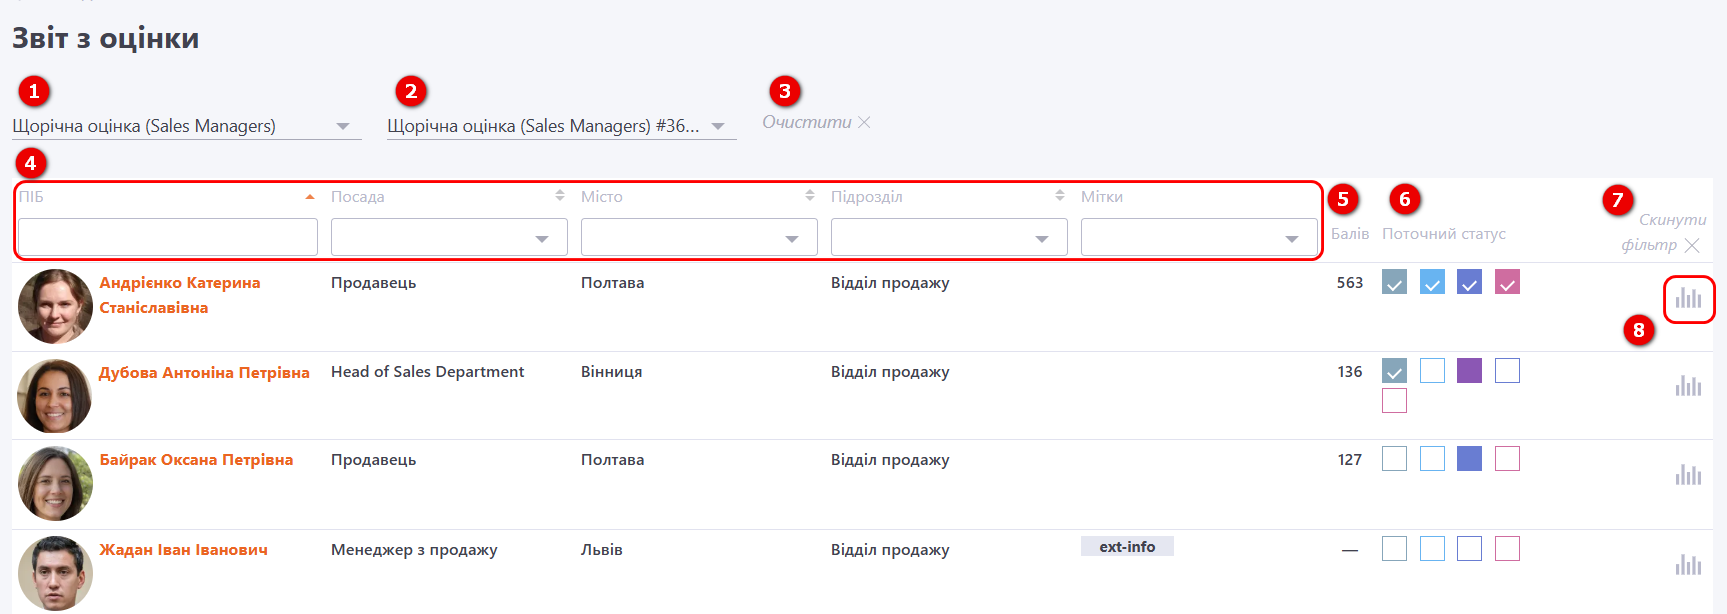Open chart icon for Дубова Антоніна row
Viewport: 1727px width, 614px height.
point(1688,386)
